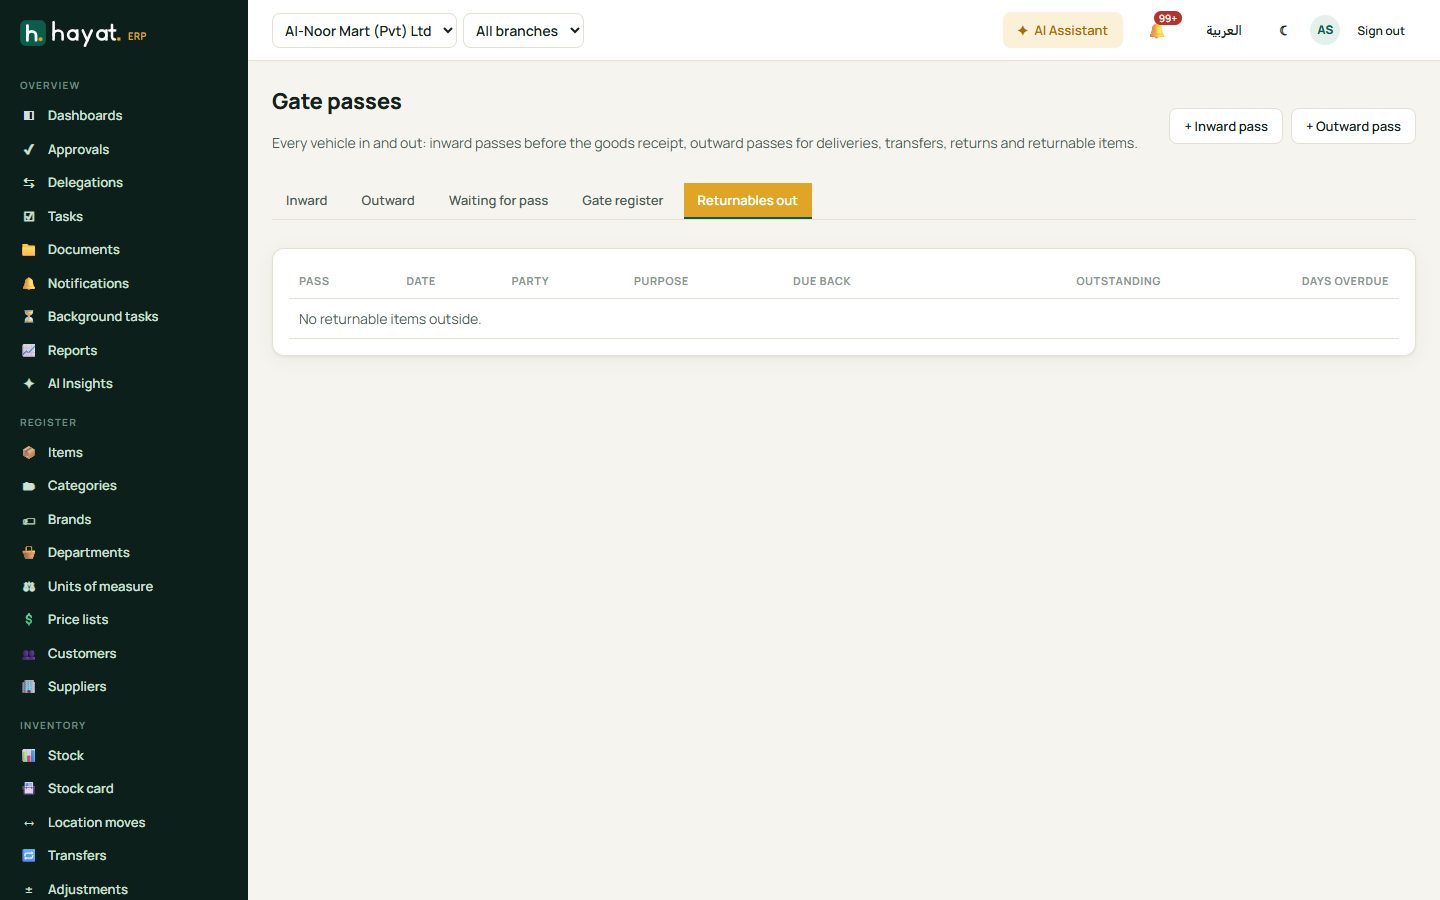This screenshot has width=1440, height=900.
Task: Open the Waiting for pass tab
Action: tap(499, 201)
